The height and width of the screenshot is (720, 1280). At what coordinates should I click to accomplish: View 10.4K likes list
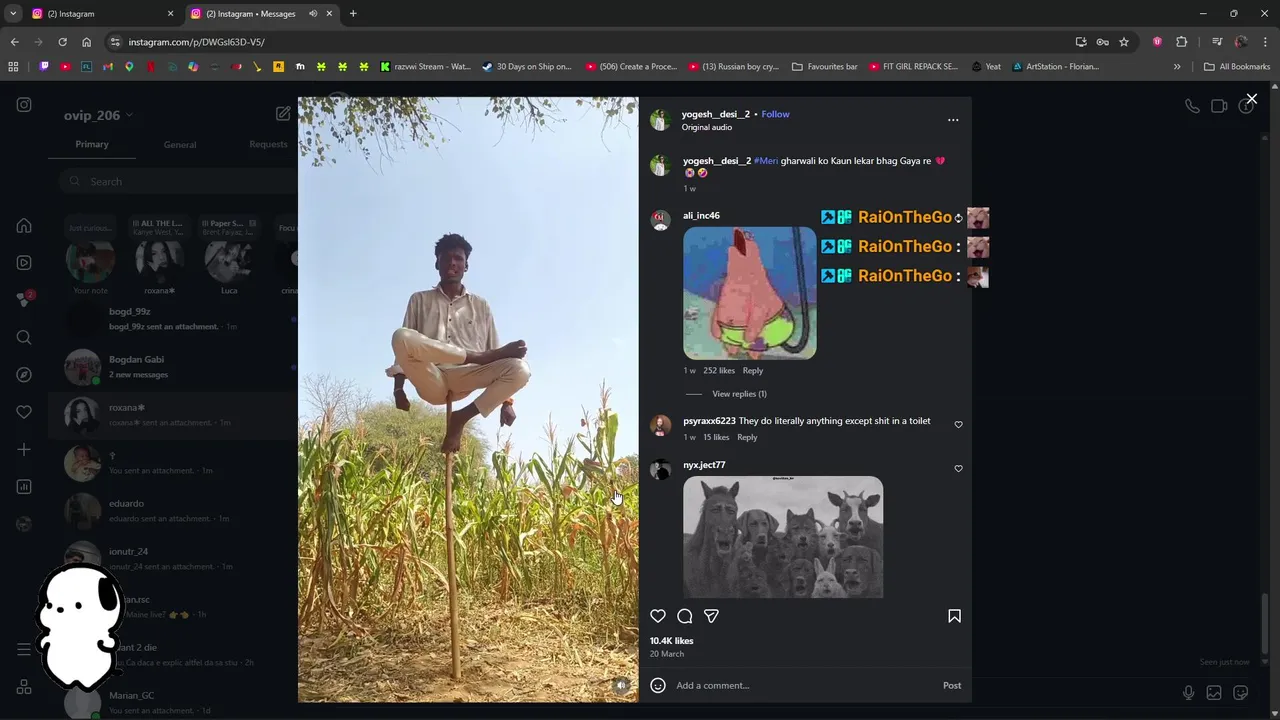(x=671, y=641)
